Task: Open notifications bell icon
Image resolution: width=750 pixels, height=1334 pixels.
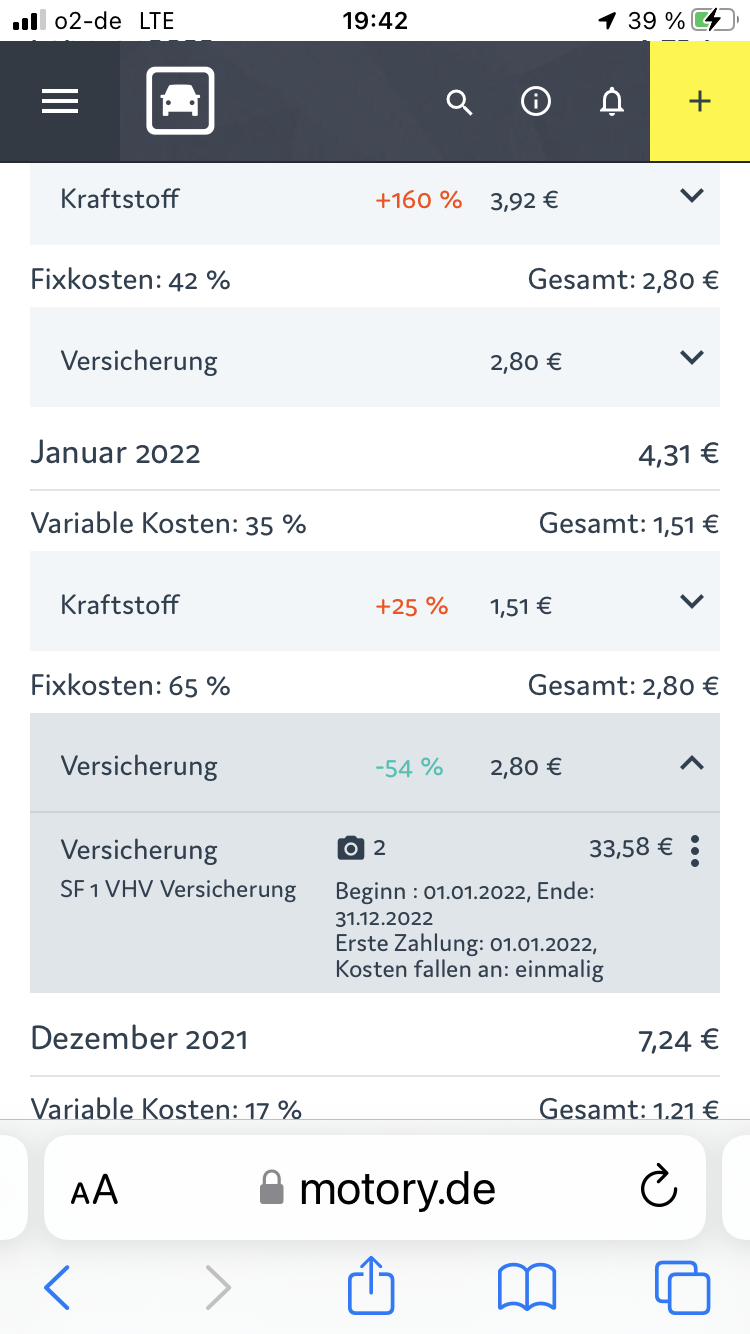Action: coord(611,102)
